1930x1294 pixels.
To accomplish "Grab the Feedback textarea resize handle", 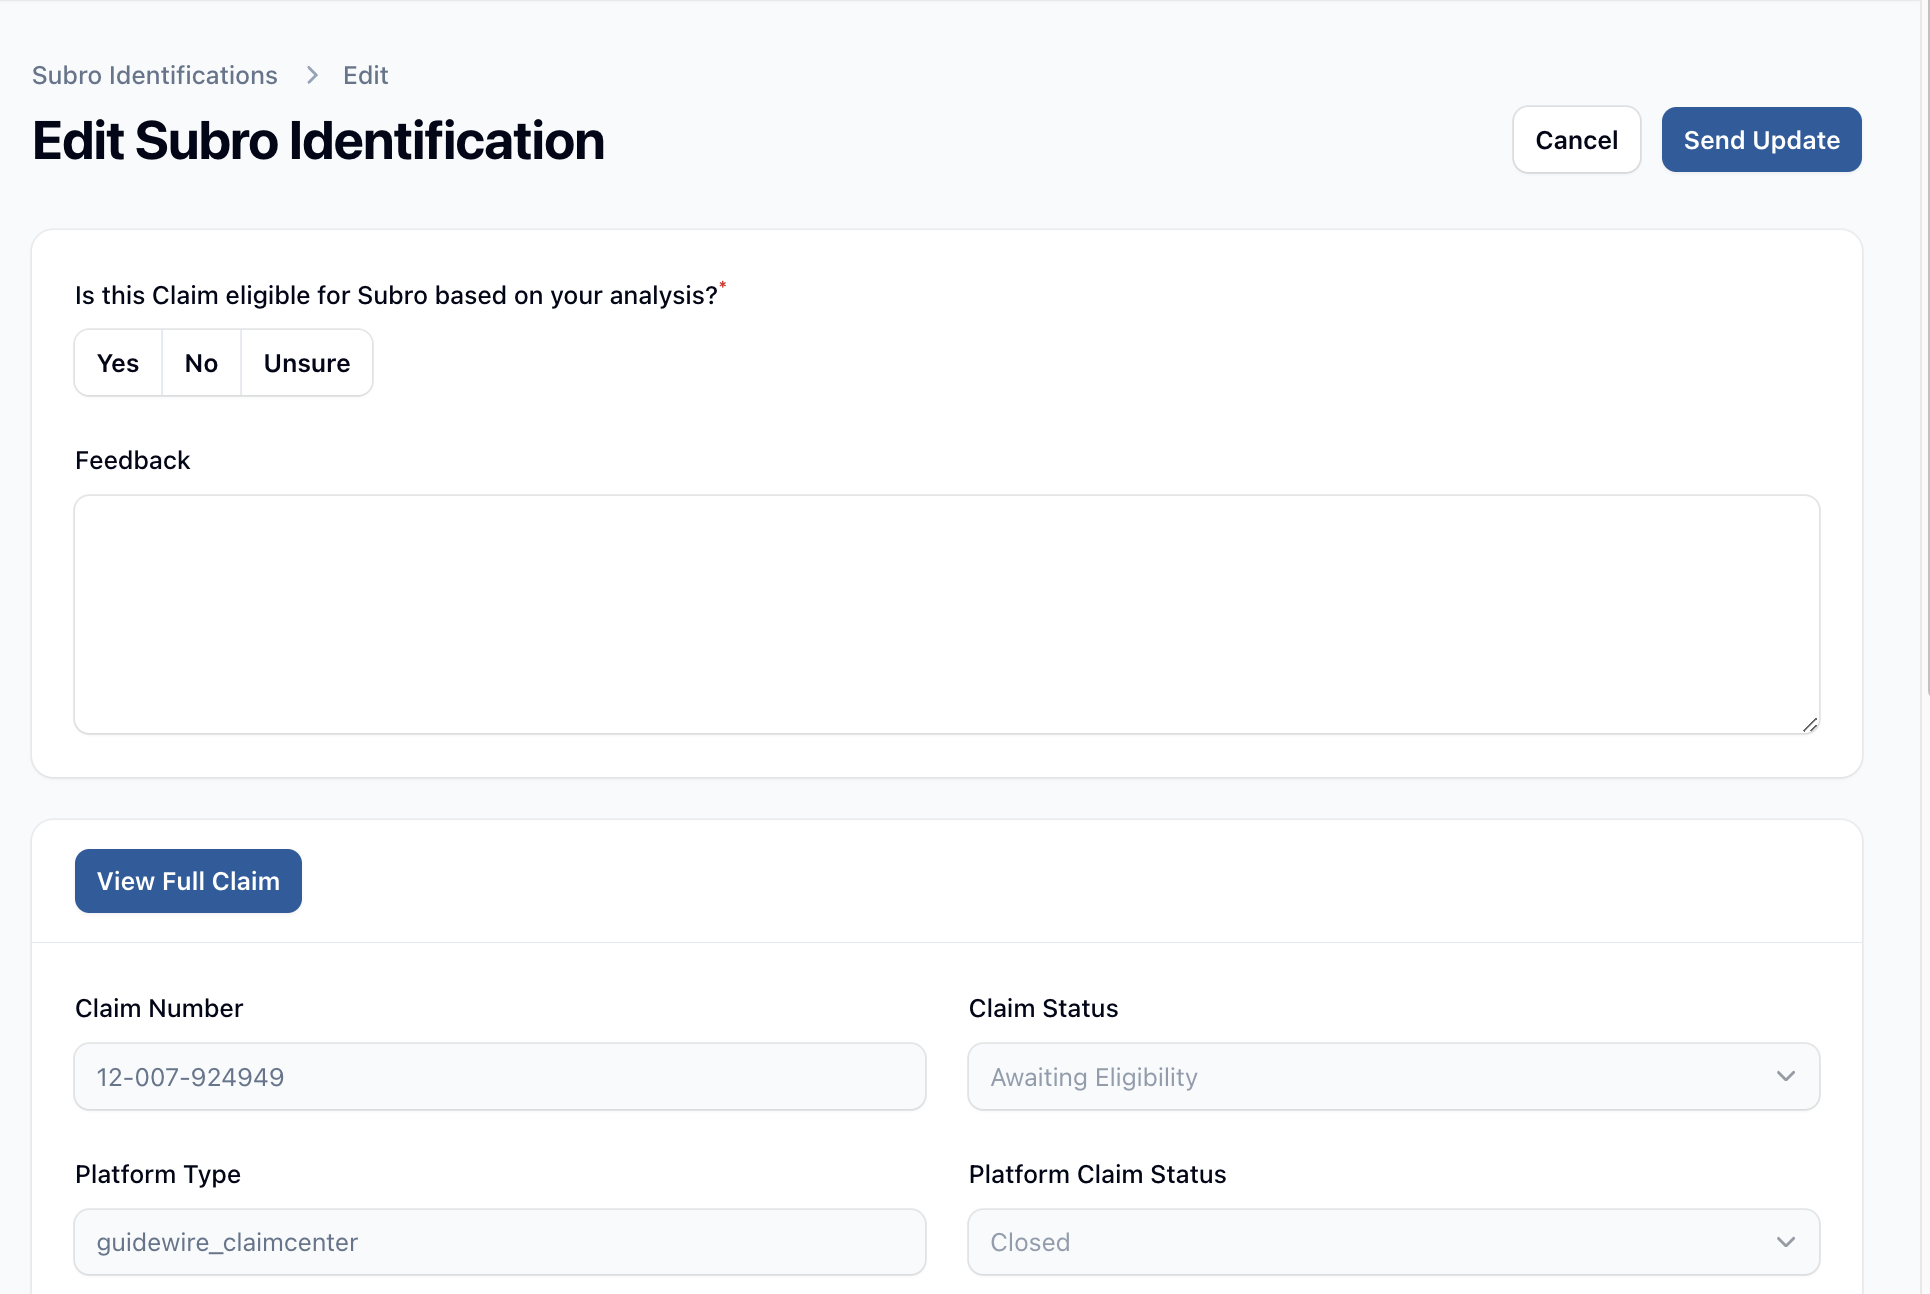I will click(x=1809, y=725).
